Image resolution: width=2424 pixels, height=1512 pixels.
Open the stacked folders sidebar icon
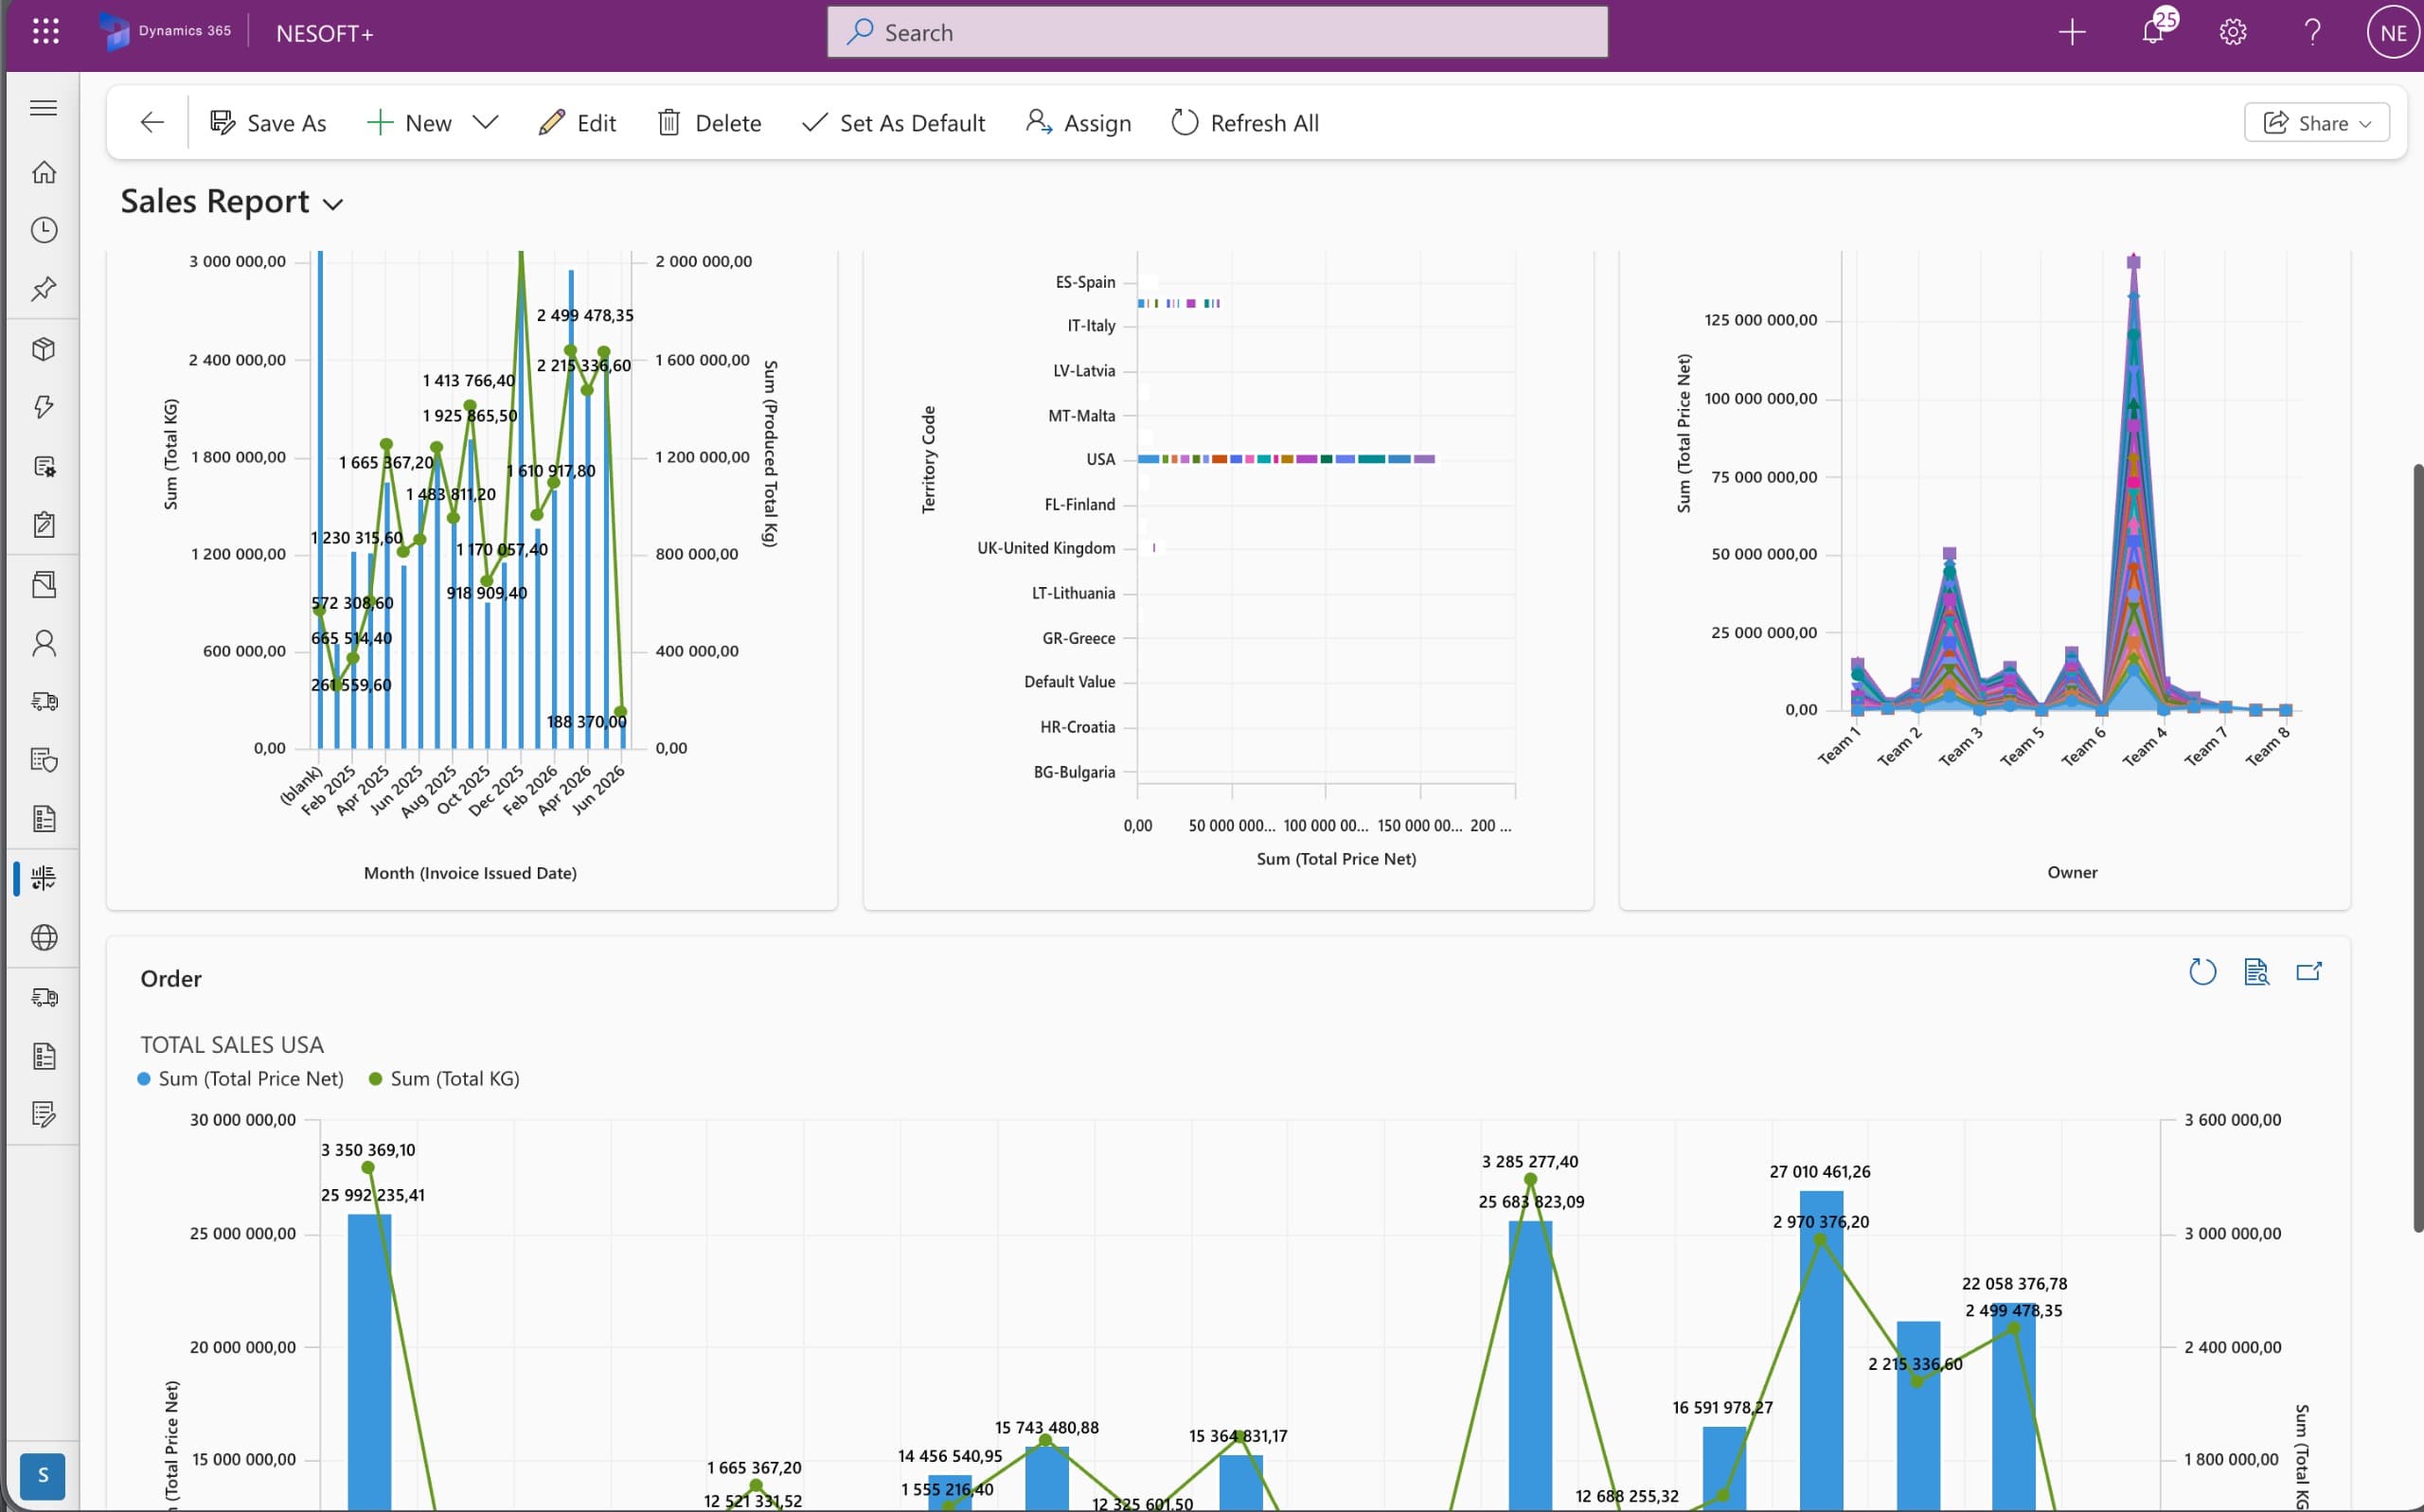pos(43,584)
